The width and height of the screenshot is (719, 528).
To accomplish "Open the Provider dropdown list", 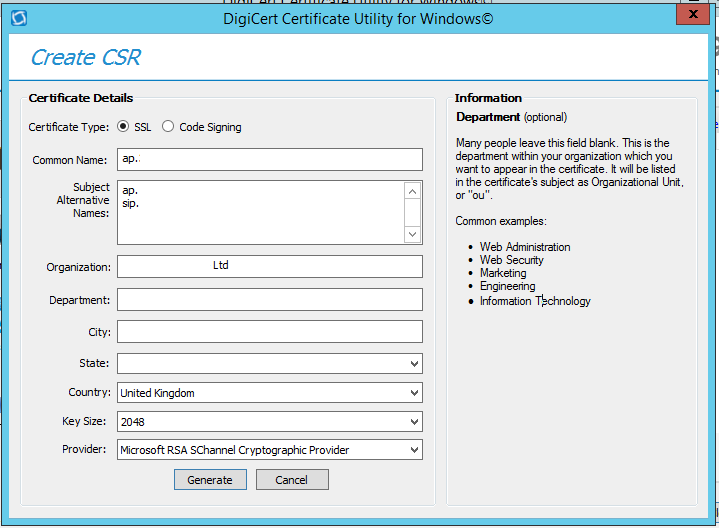I will pyautogui.click(x=270, y=450).
